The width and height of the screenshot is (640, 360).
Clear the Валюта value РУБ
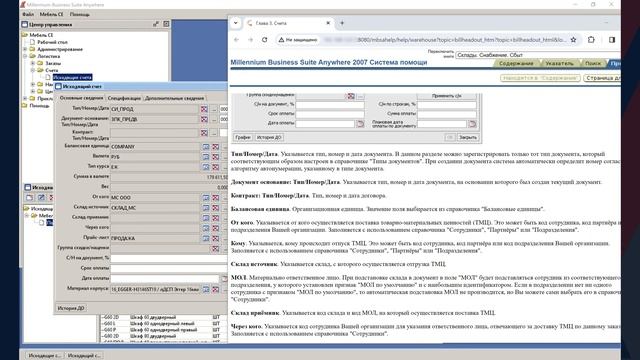pyautogui.click(x=215, y=157)
